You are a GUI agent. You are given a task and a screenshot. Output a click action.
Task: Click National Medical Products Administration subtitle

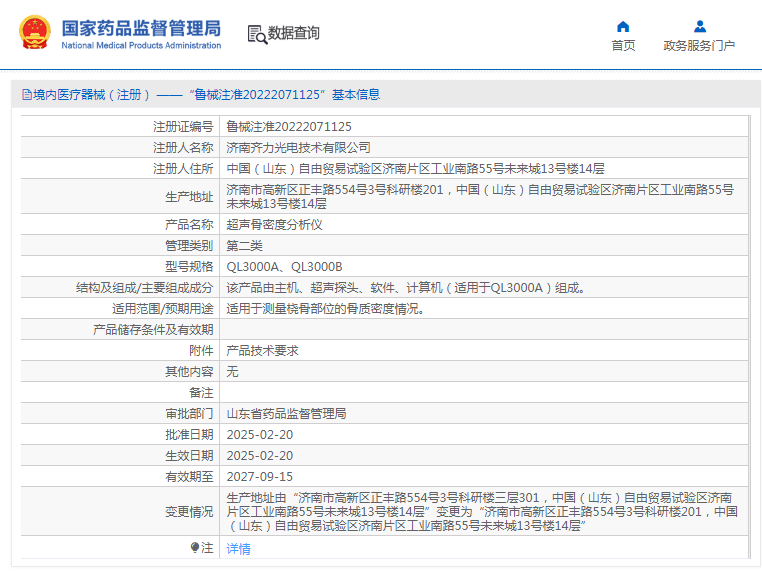pyautogui.click(x=141, y=45)
